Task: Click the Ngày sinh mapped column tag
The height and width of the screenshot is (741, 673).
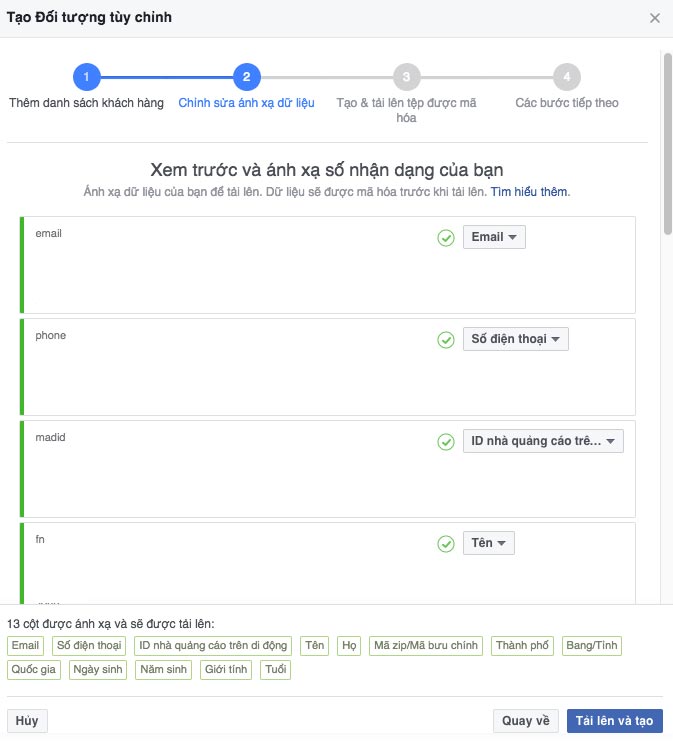Action: 98,670
